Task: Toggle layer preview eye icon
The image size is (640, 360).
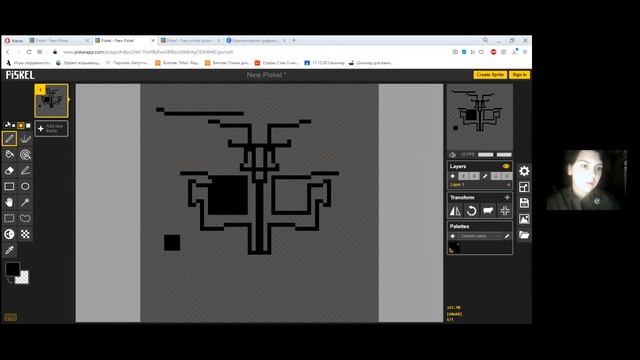Action: point(506,166)
